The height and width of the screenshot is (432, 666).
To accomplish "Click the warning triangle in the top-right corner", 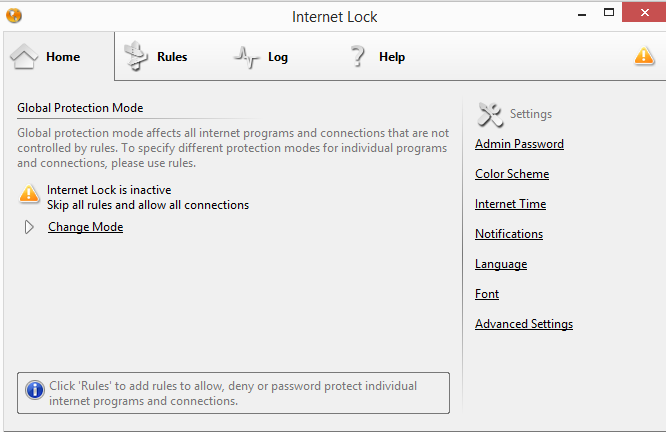I will click(x=644, y=56).
